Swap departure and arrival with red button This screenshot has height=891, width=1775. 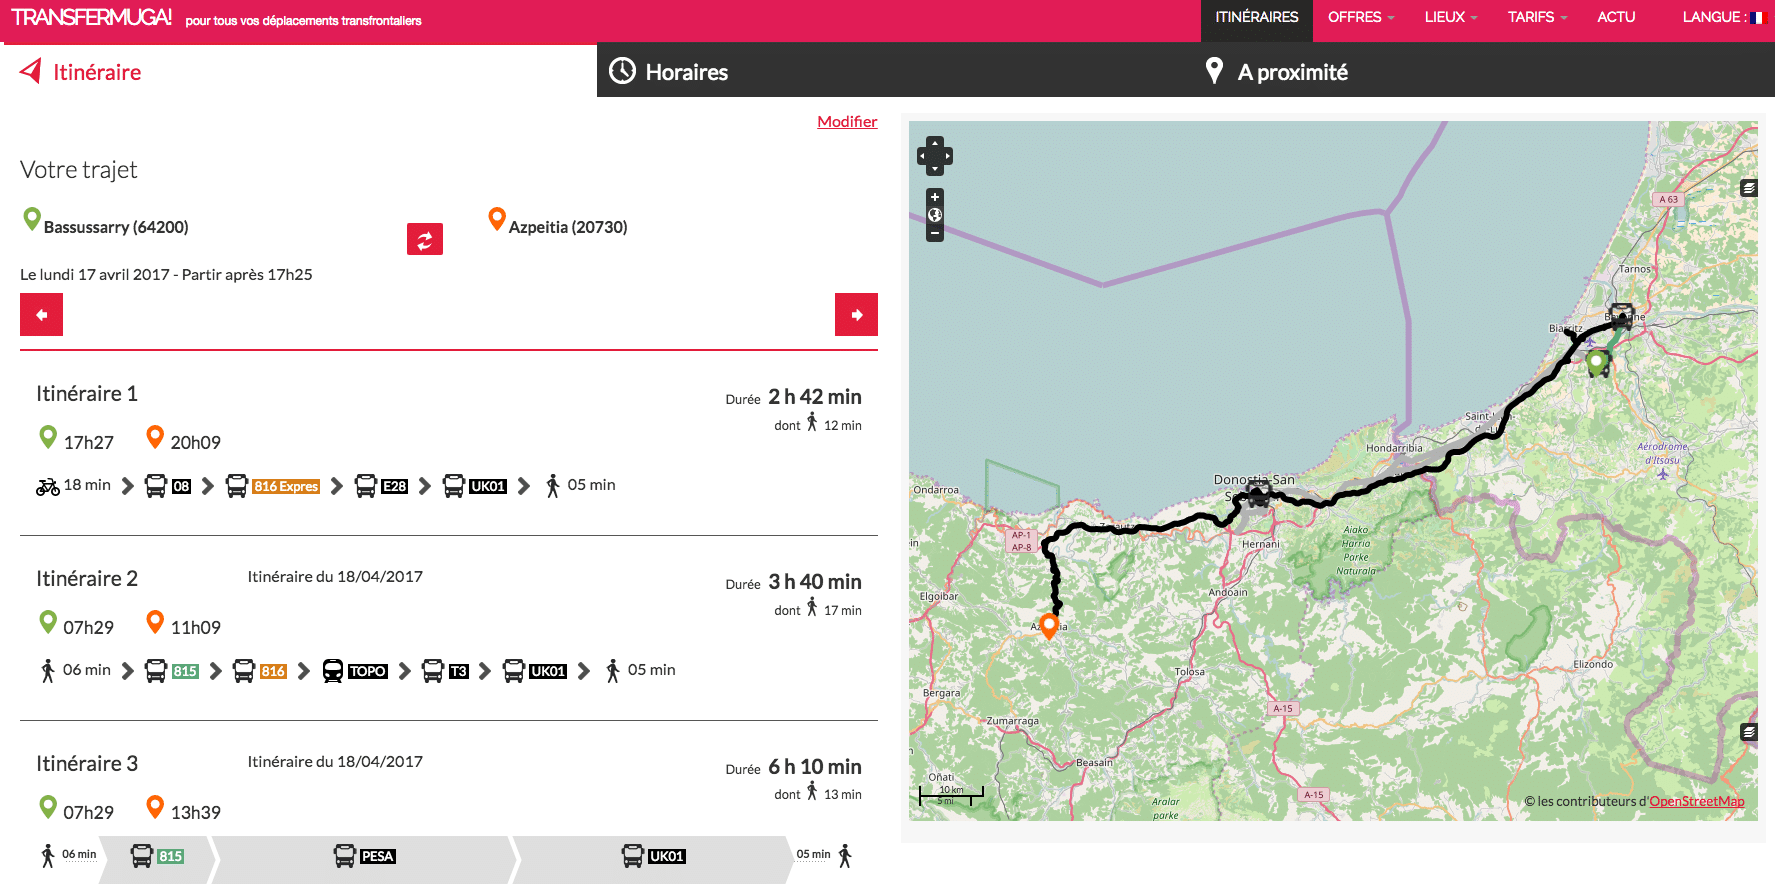[424, 240]
